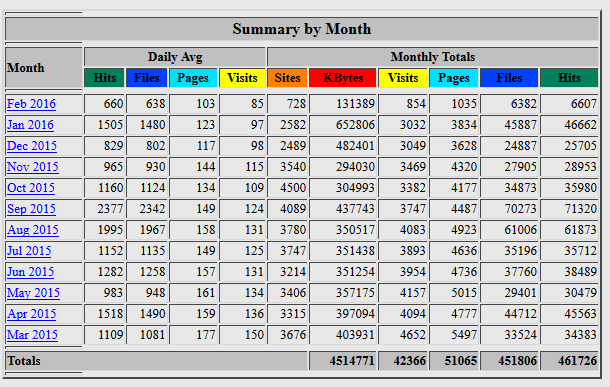Select Sep 2015 monthly hits 71320
610x387 pixels.
pyautogui.click(x=580, y=209)
